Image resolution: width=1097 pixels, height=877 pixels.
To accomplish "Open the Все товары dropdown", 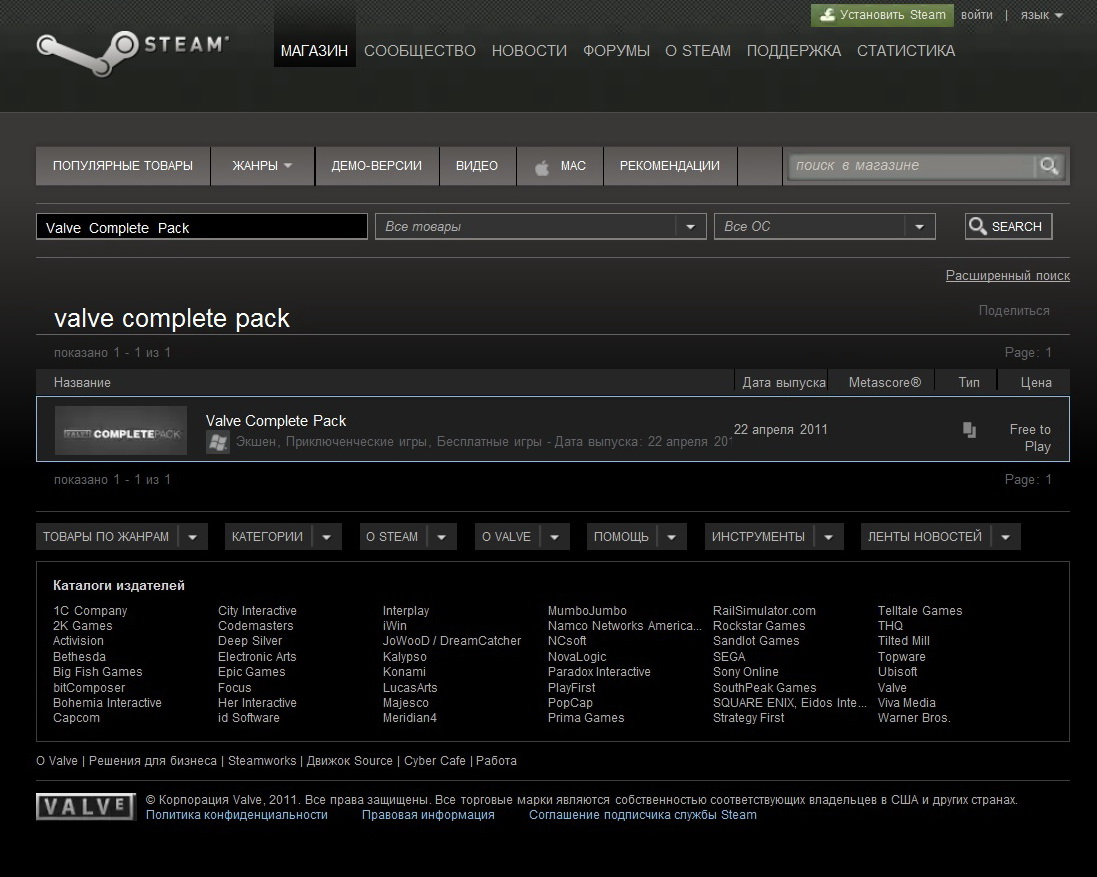I will tap(541, 227).
